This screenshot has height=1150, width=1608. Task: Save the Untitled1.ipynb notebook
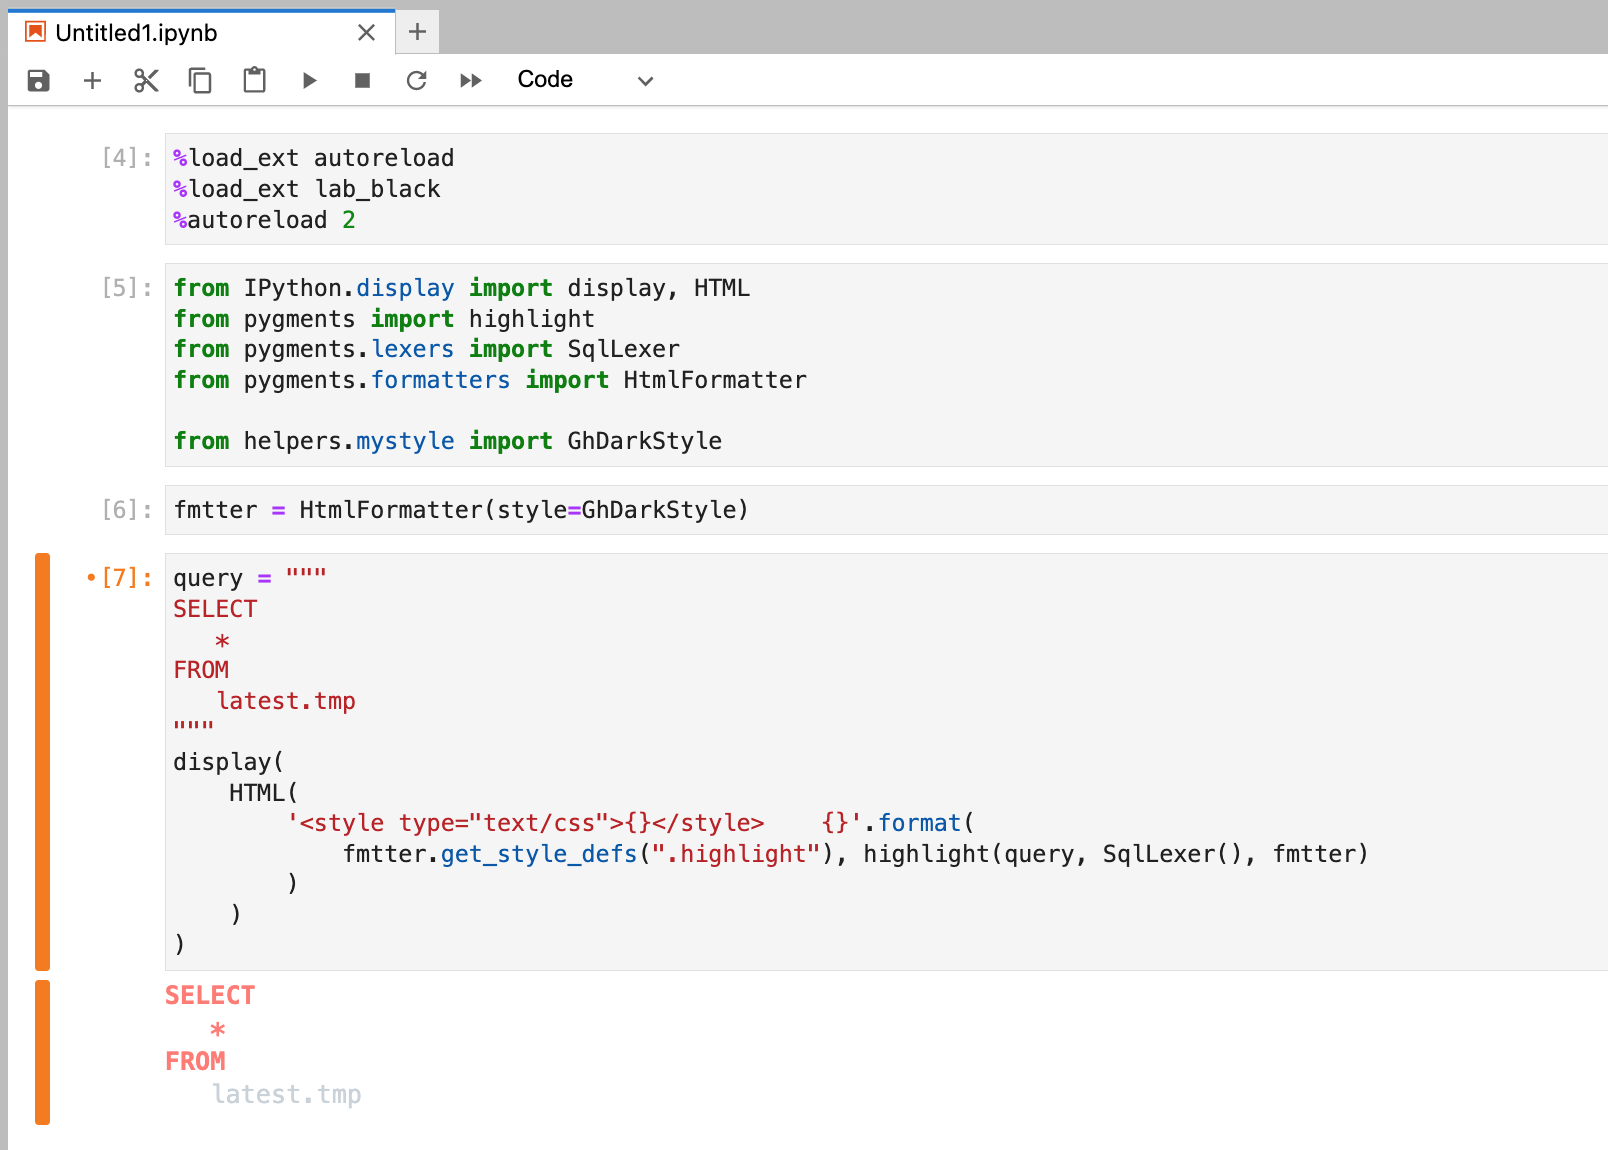click(x=37, y=80)
